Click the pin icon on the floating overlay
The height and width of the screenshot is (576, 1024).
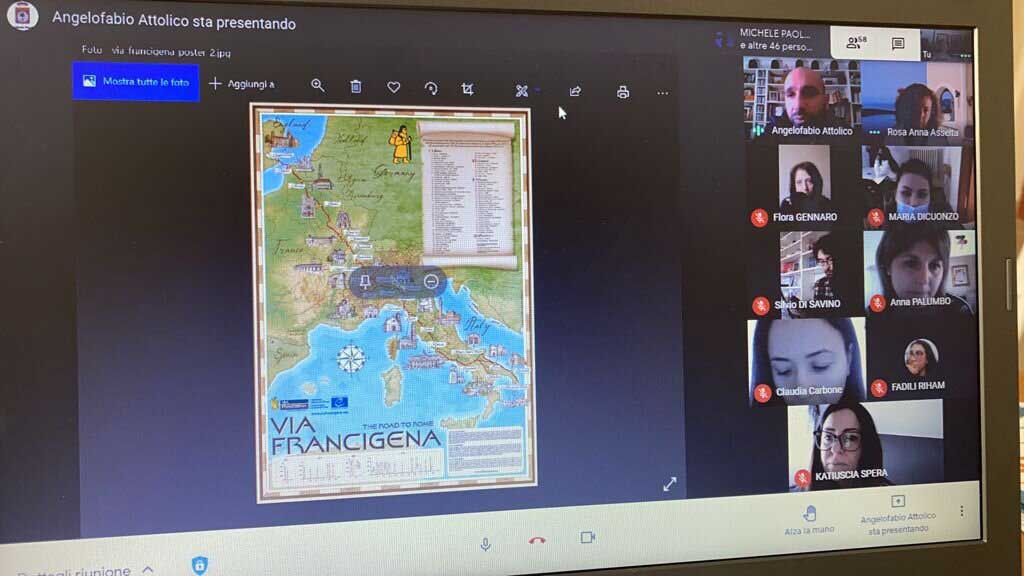coord(365,281)
